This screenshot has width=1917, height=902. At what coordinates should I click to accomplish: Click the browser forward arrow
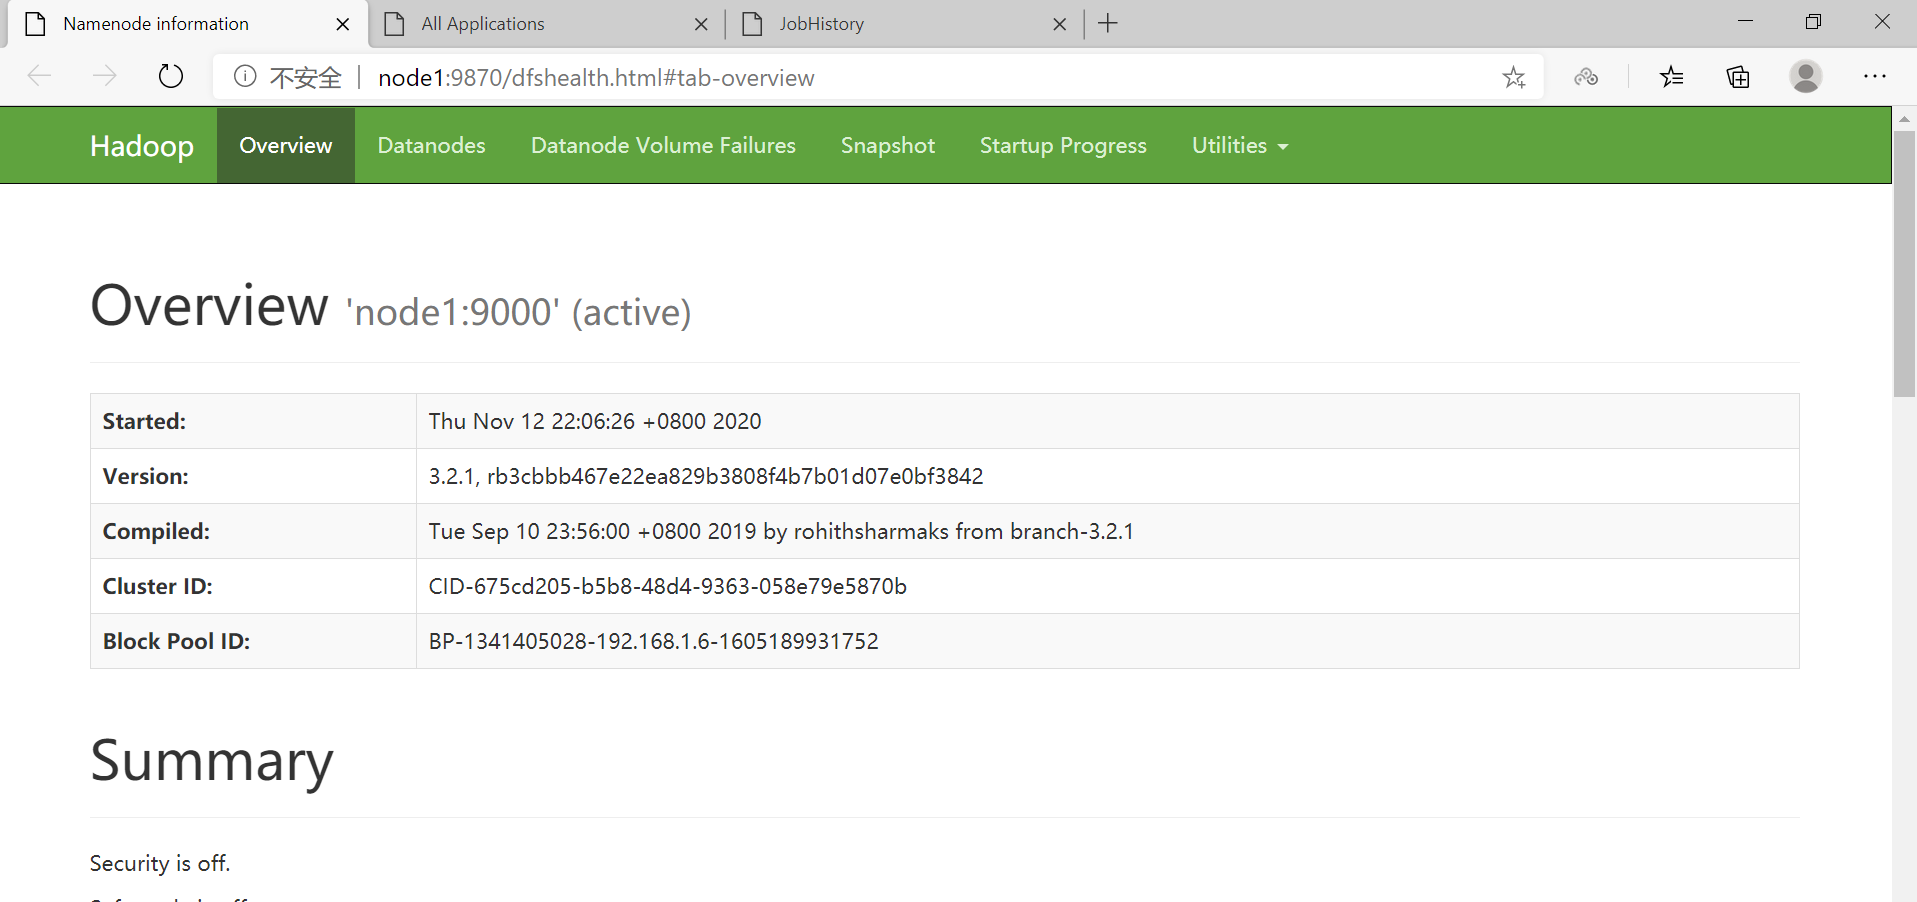[x=104, y=76]
